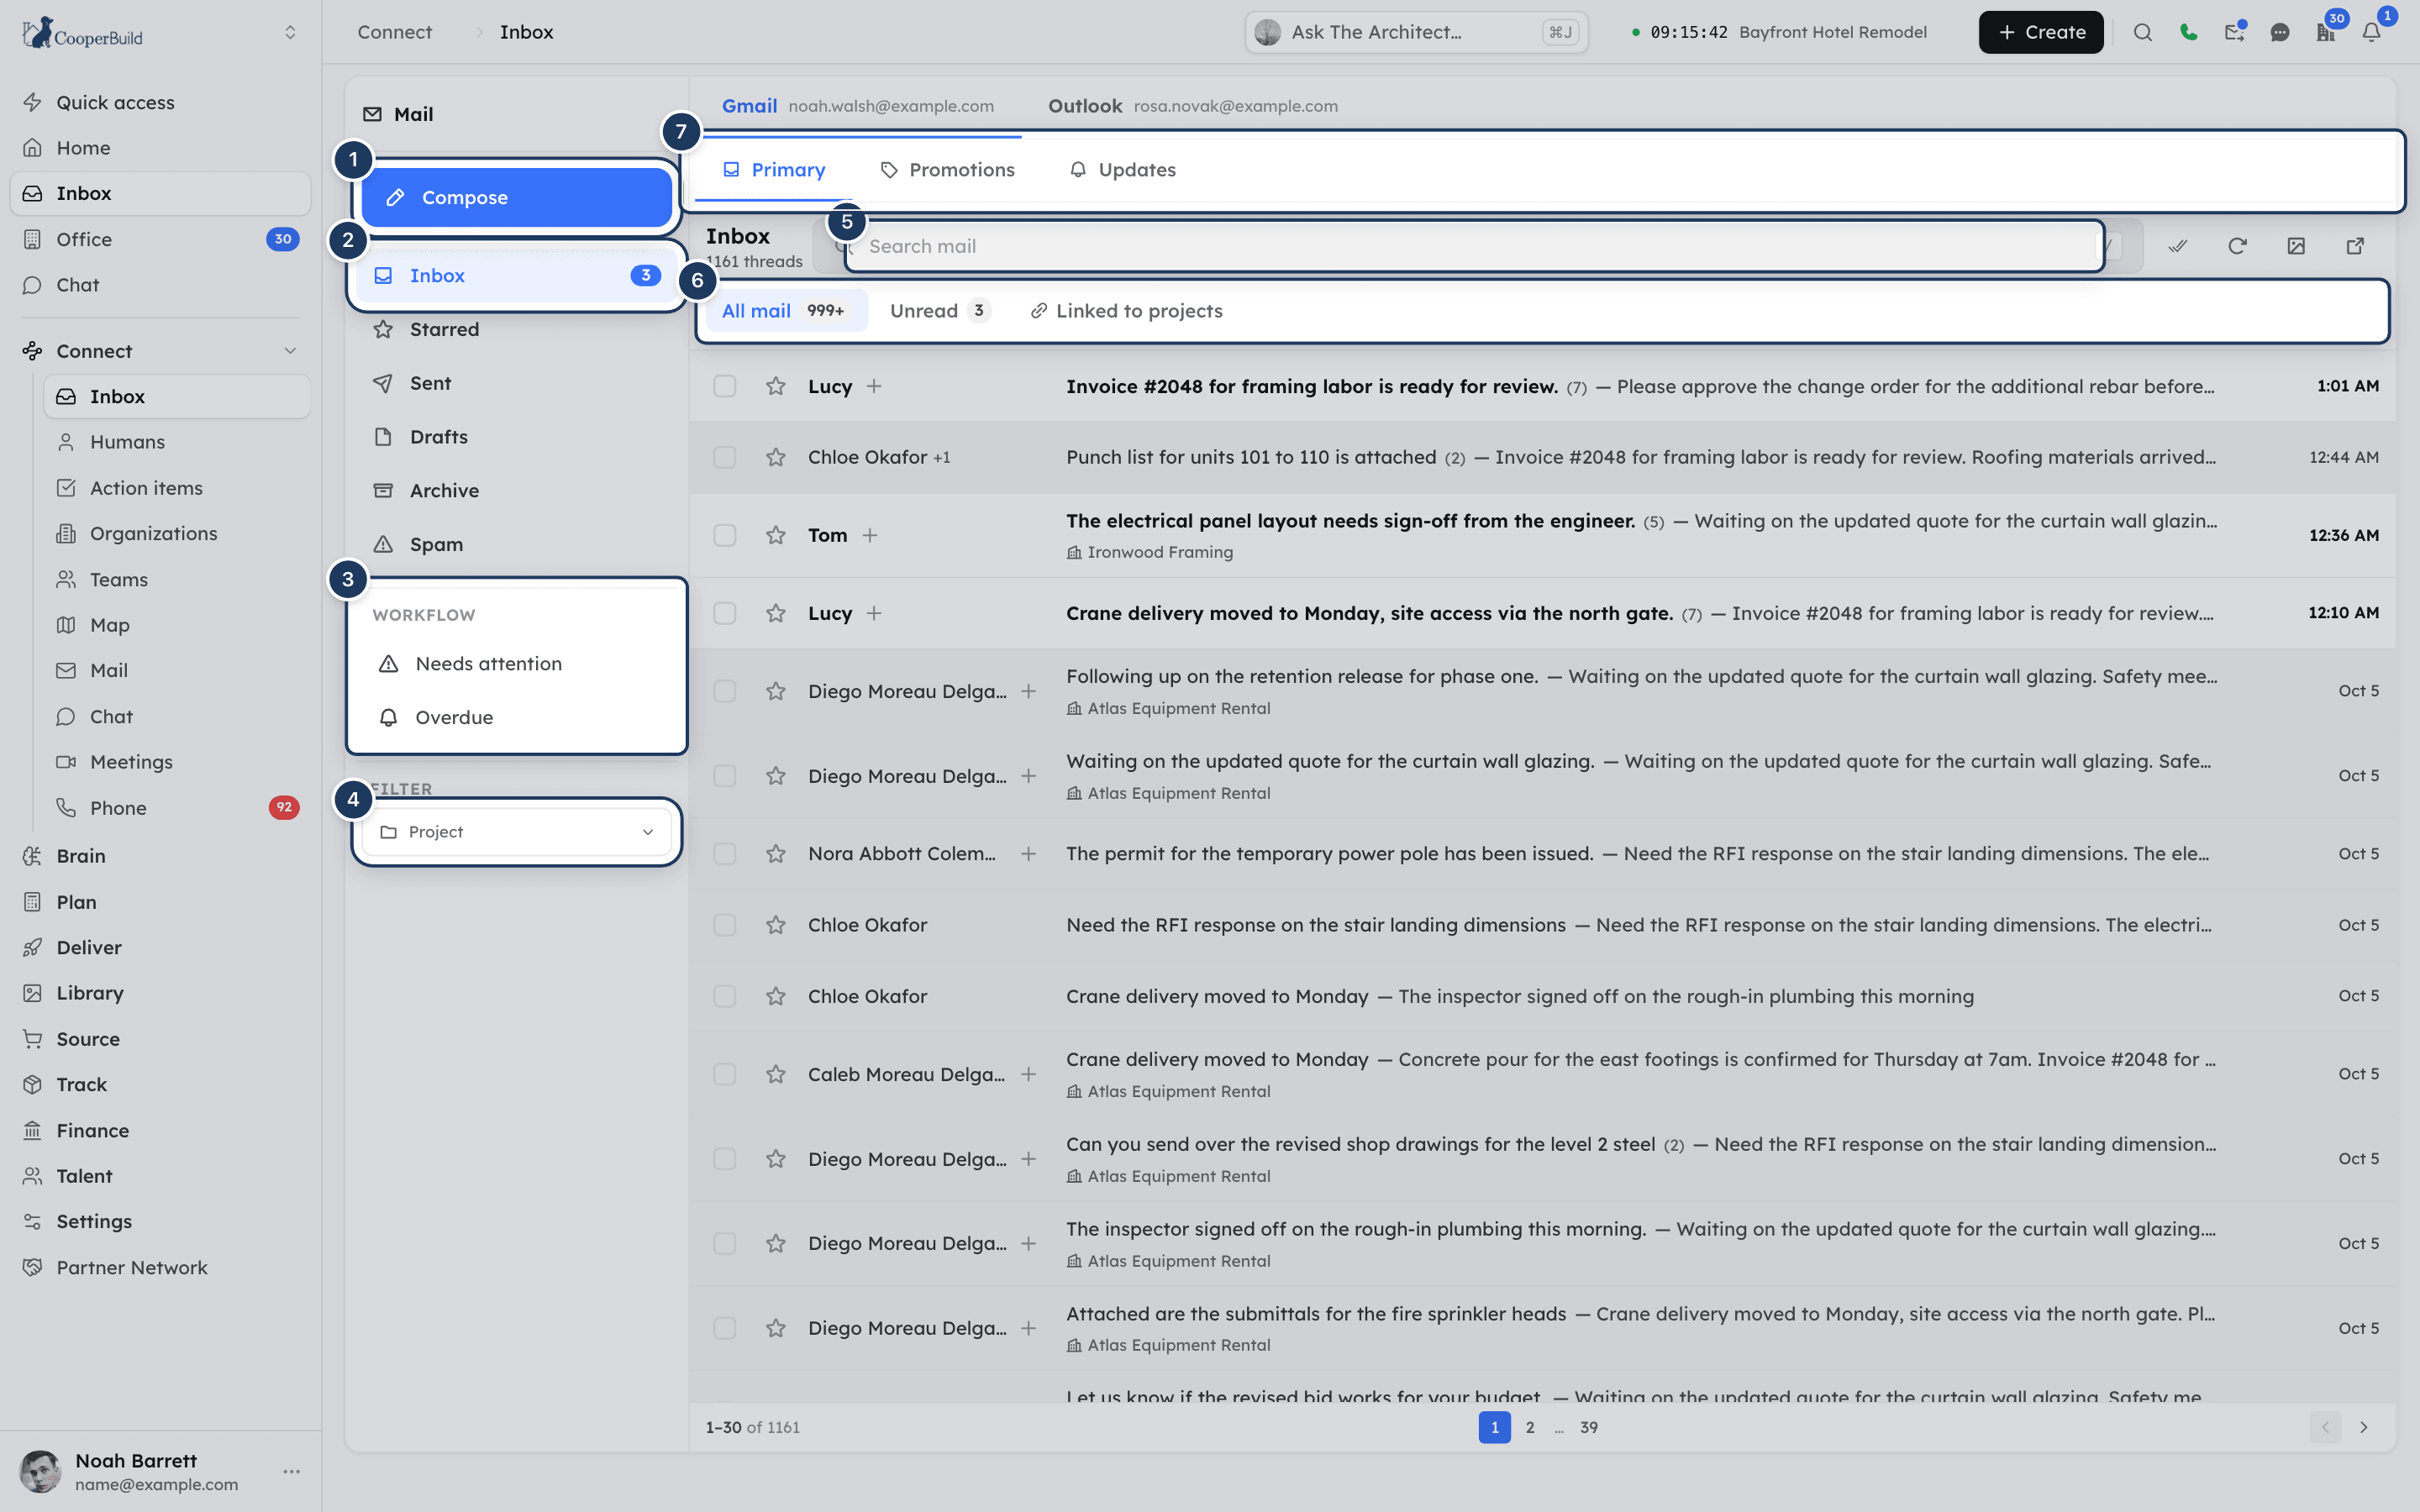This screenshot has width=2420, height=1512.
Task: Select checkbox for Nora Abbott permit email
Action: tap(724, 854)
